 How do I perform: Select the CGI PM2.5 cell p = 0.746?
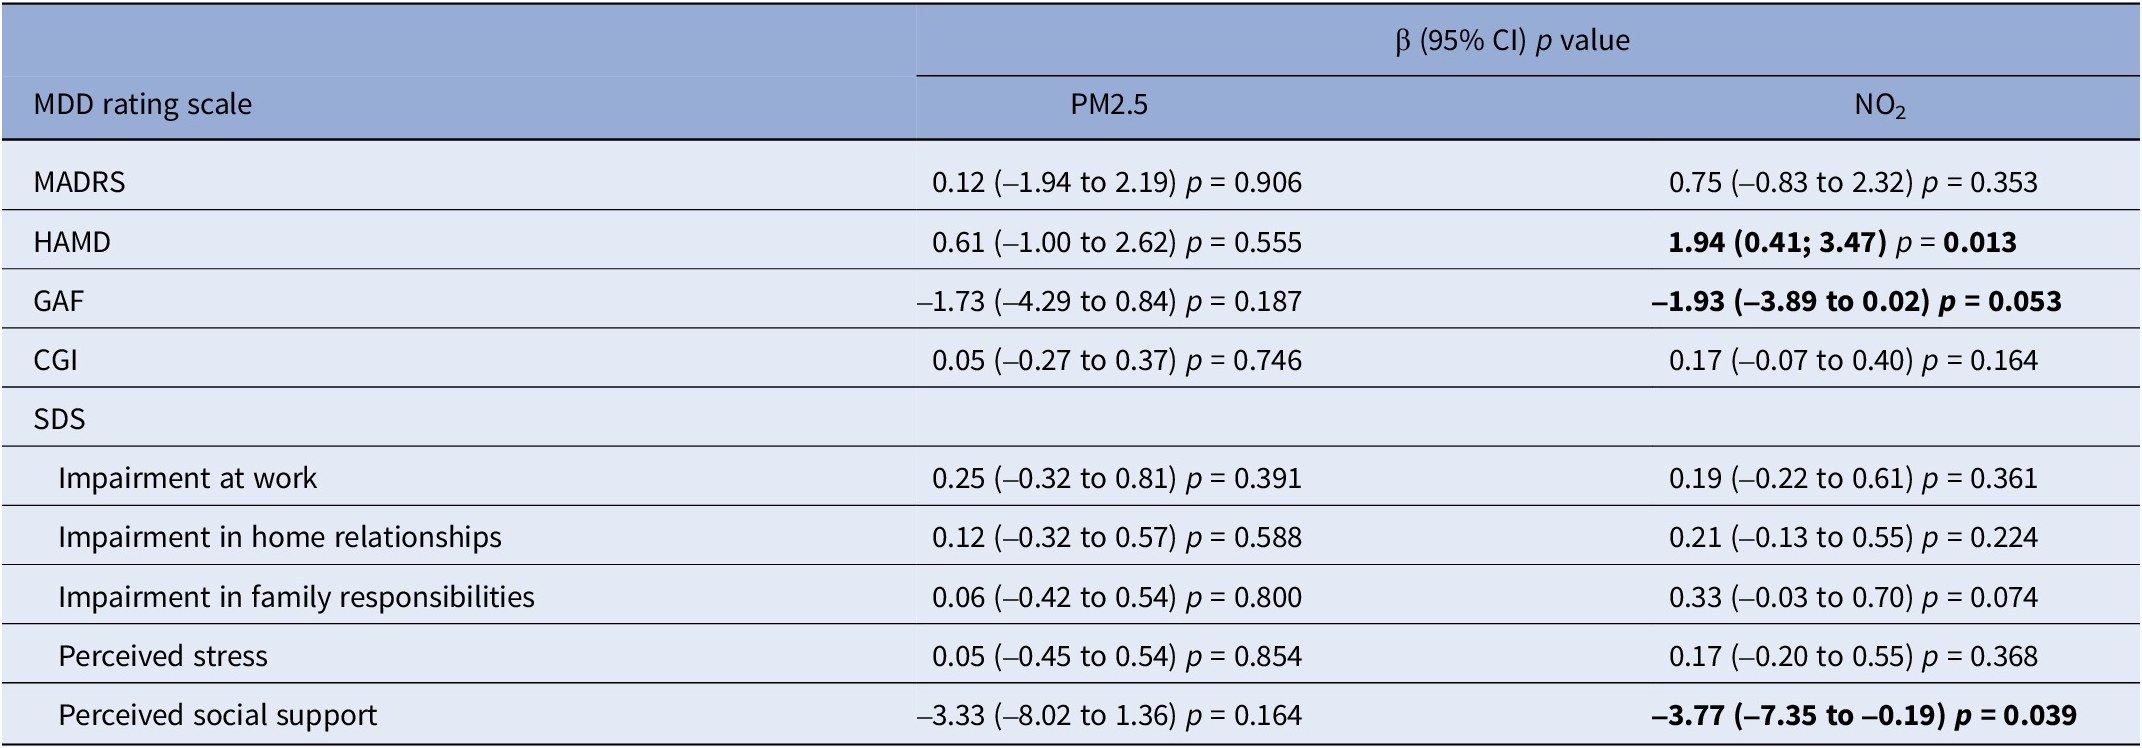point(1117,360)
